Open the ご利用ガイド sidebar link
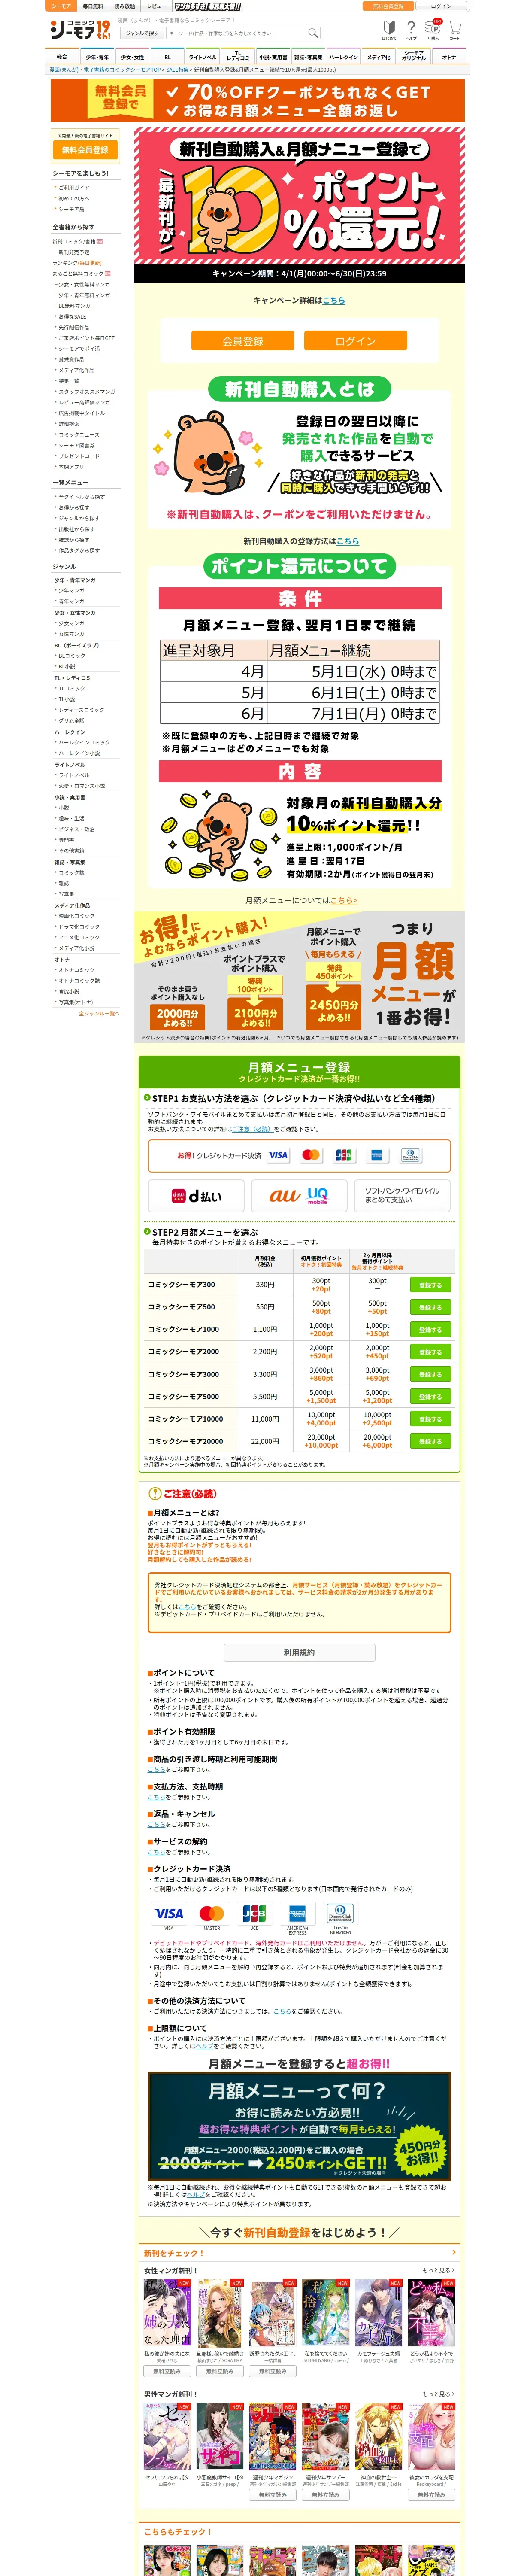Screen dimensions: 515x2576 [x=74, y=187]
